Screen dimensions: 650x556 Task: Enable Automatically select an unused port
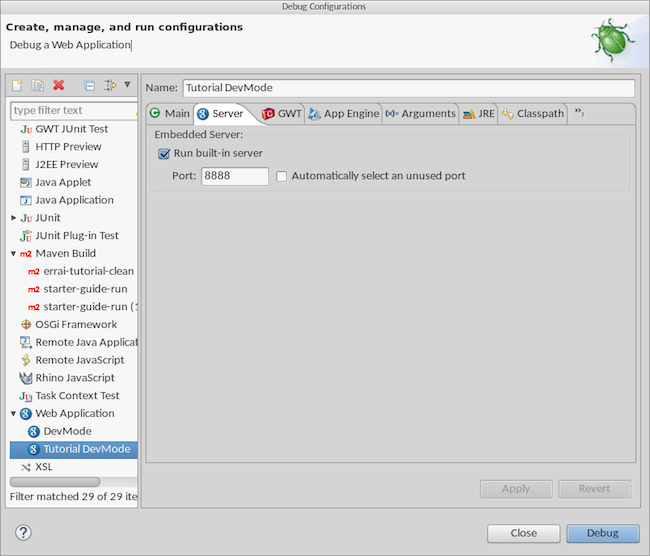click(x=281, y=177)
